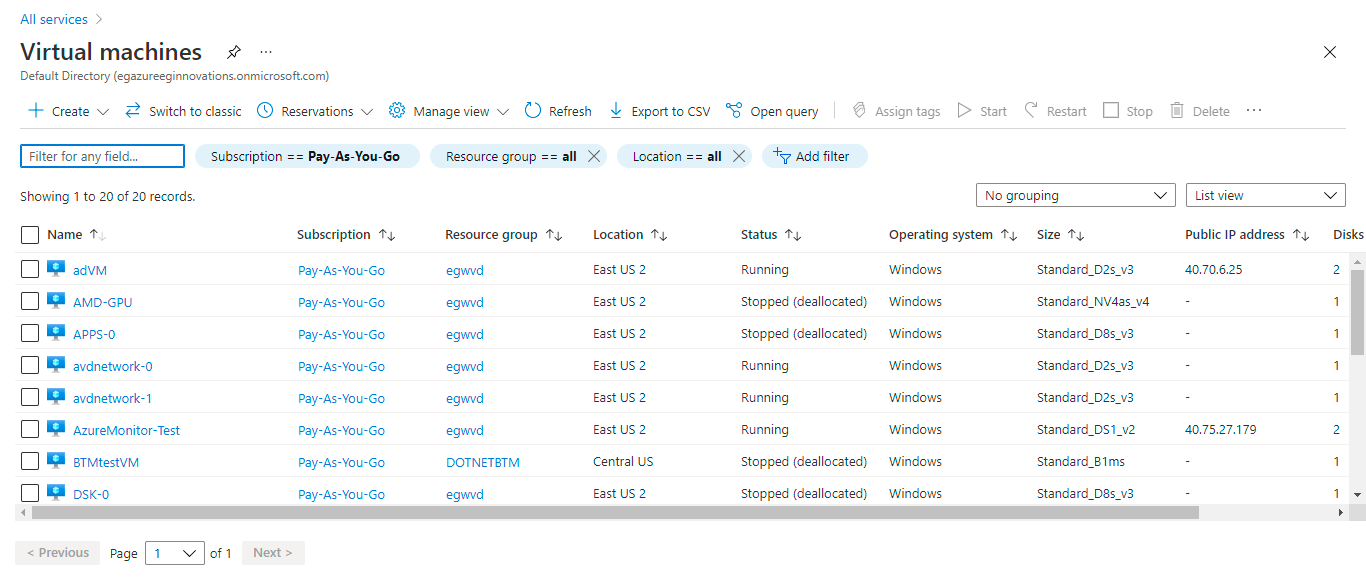Click Open query in the toolbar
This screenshot has height=578, width=1366.
click(x=772, y=111)
